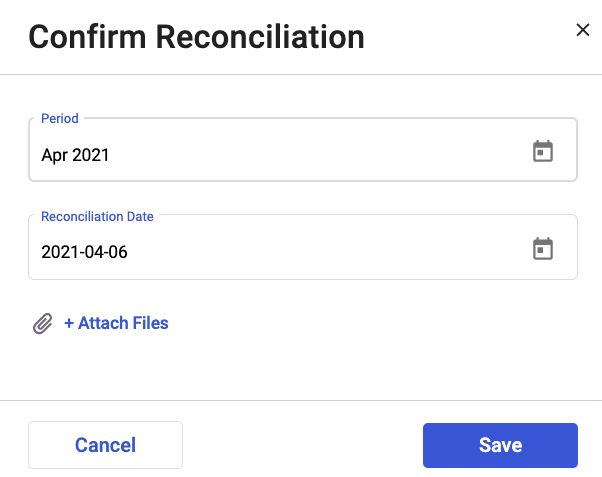Image resolution: width=602 pixels, height=477 pixels.
Task: Close the Confirm Reconciliation dialog with X
Action: click(x=582, y=30)
